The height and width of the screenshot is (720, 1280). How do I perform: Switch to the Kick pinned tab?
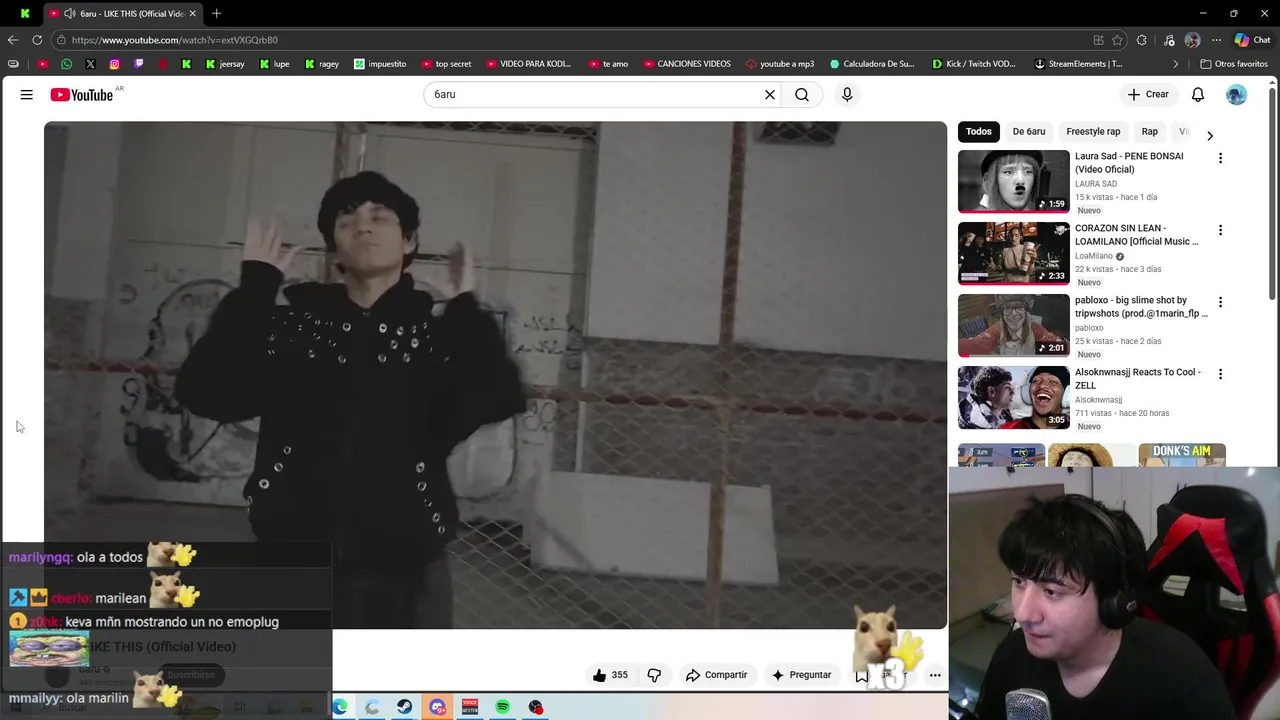click(x=25, y=13)
